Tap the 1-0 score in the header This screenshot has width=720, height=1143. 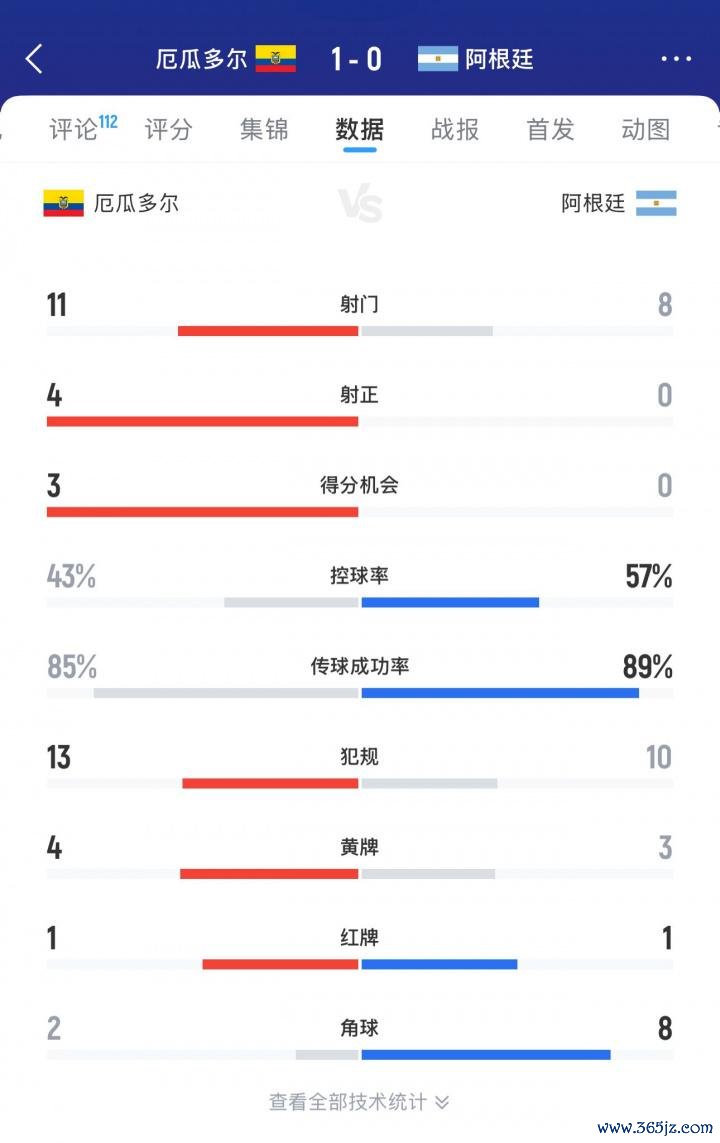tap(356, 59)
